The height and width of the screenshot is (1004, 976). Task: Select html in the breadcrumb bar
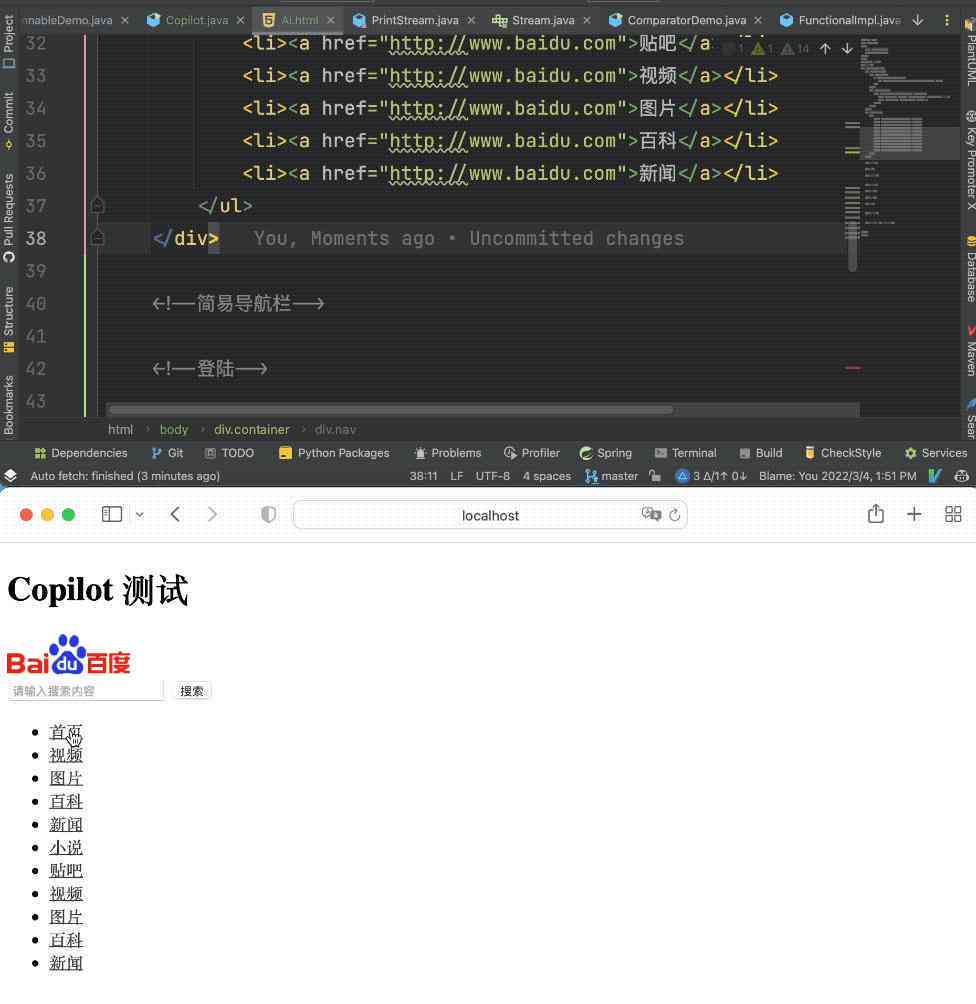click(x=120, y=430)
